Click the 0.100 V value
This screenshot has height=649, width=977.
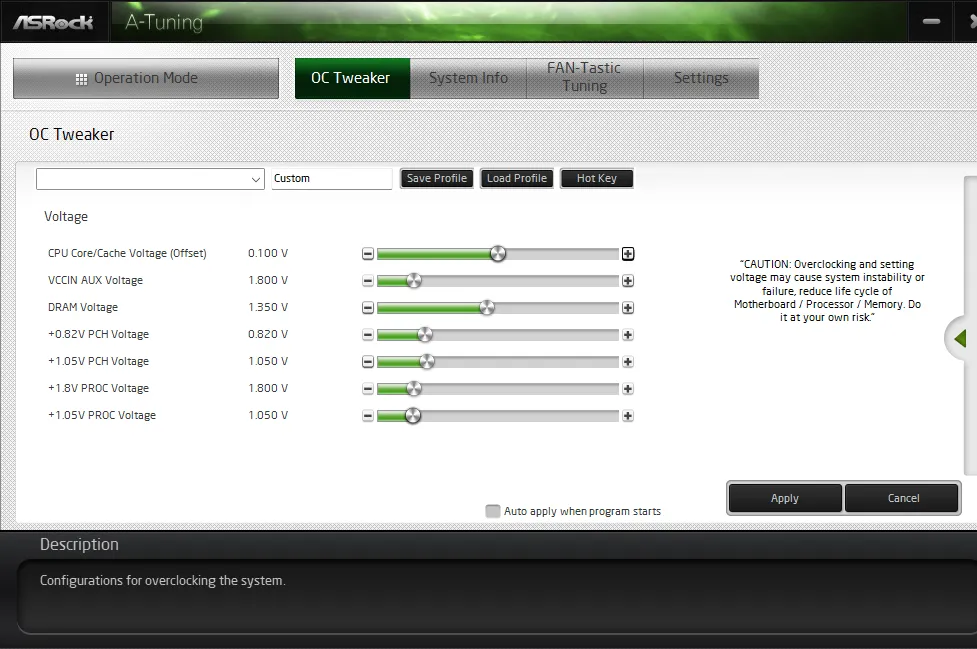[x=268, y=253]
